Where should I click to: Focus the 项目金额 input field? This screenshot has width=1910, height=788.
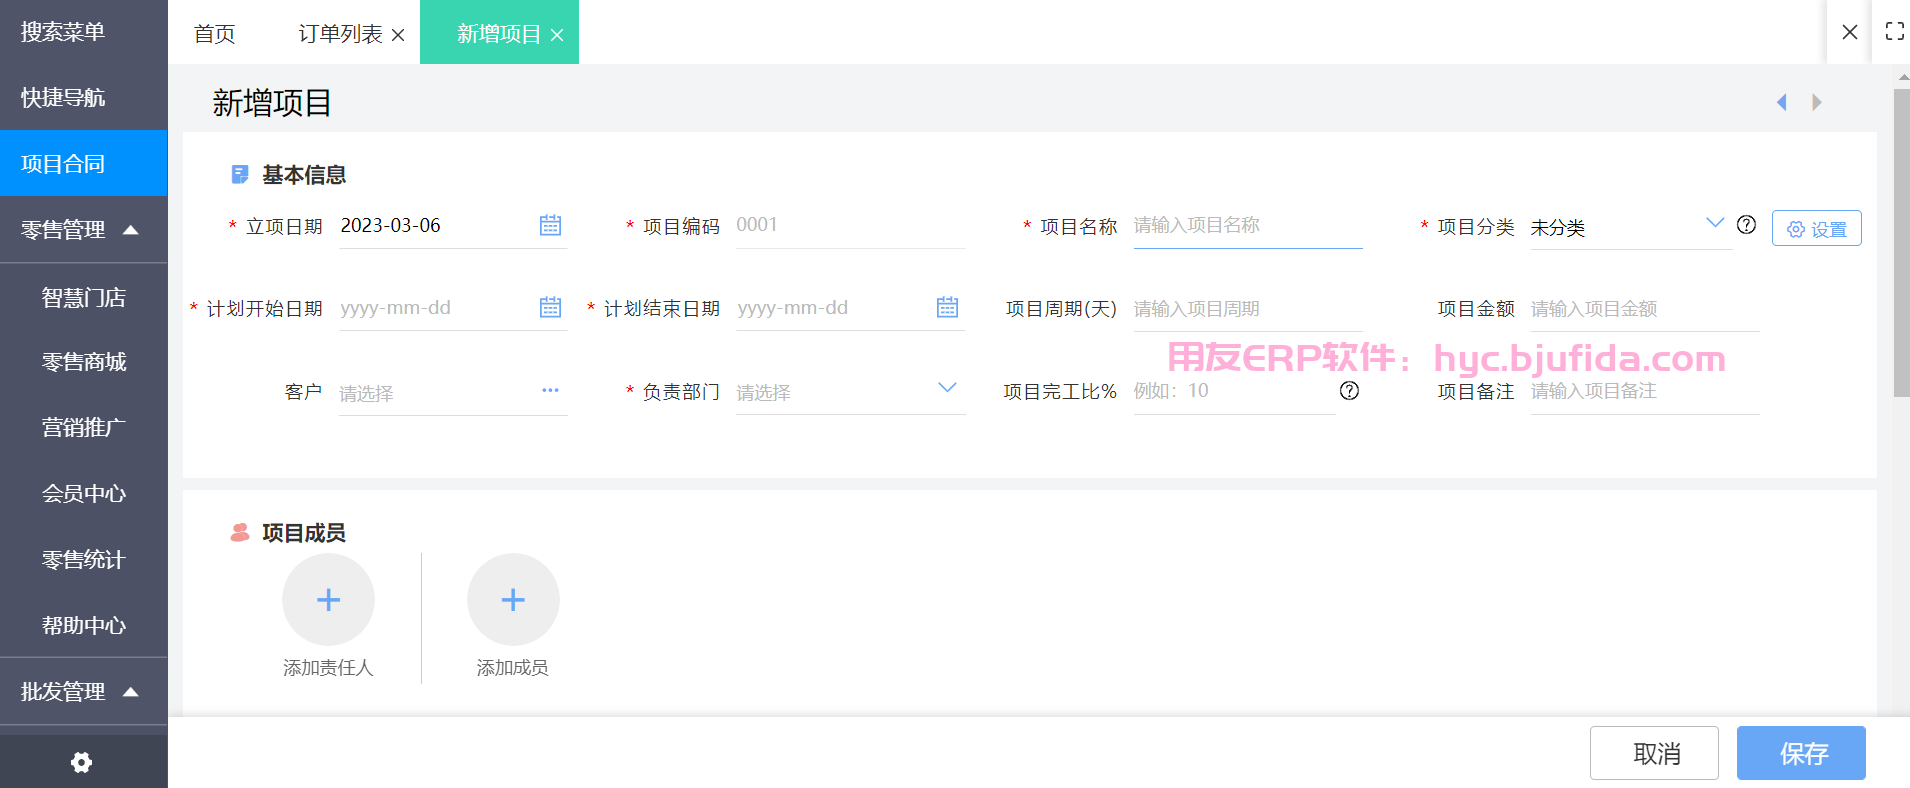(1645, 309)
